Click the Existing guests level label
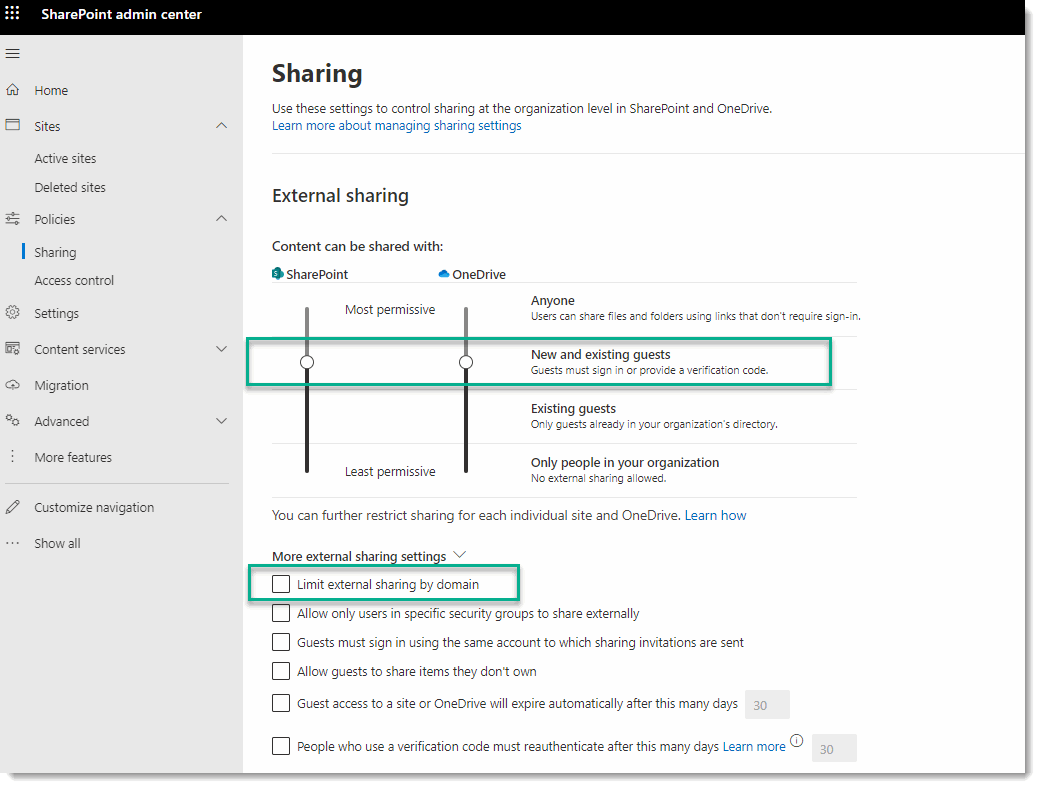The height and width of the screenshot is (788, 1040). coord(573,409)
